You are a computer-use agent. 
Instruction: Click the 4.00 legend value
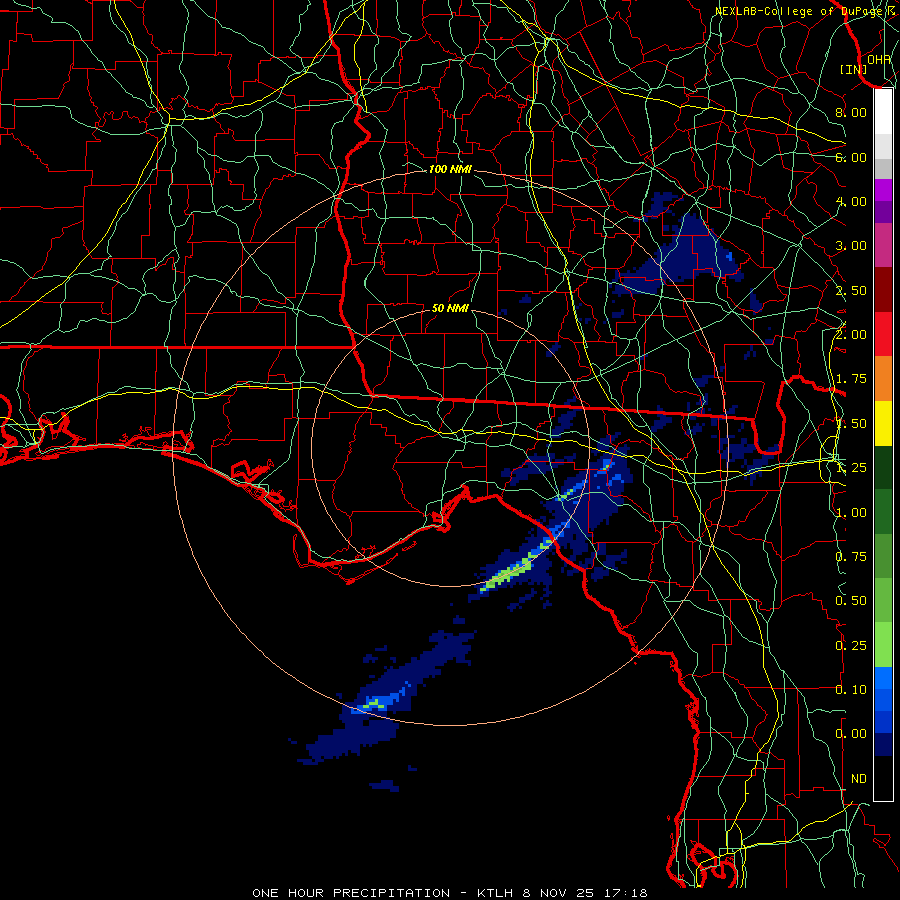point(851,201)
